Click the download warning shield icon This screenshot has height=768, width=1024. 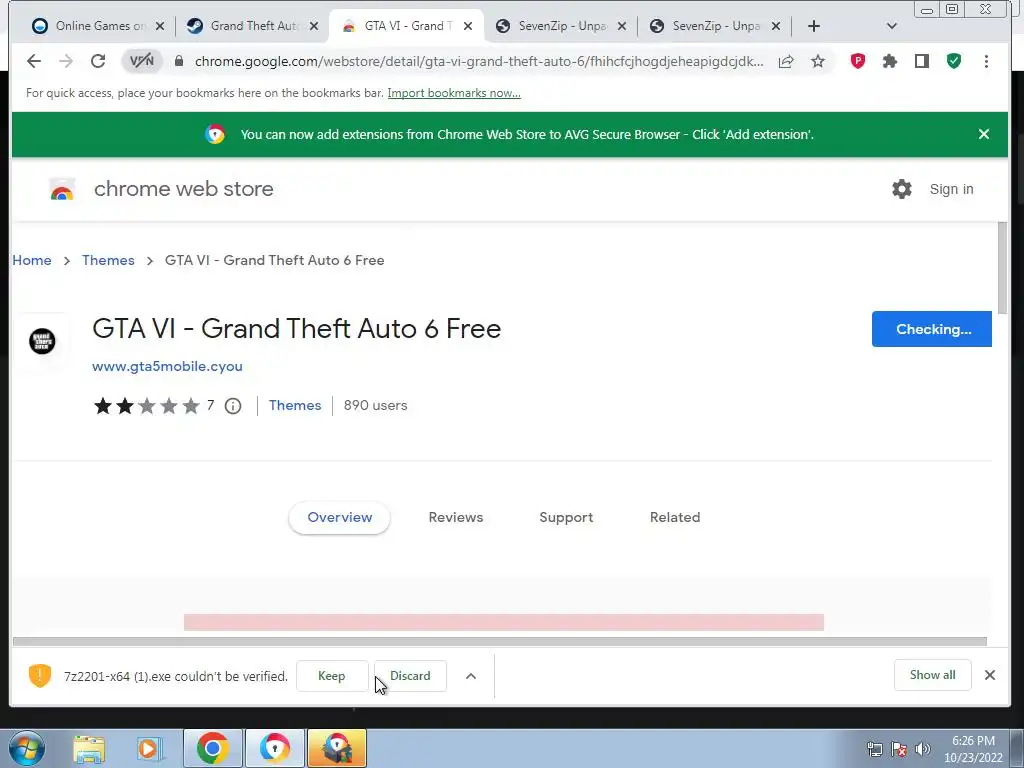pos(40,675)
